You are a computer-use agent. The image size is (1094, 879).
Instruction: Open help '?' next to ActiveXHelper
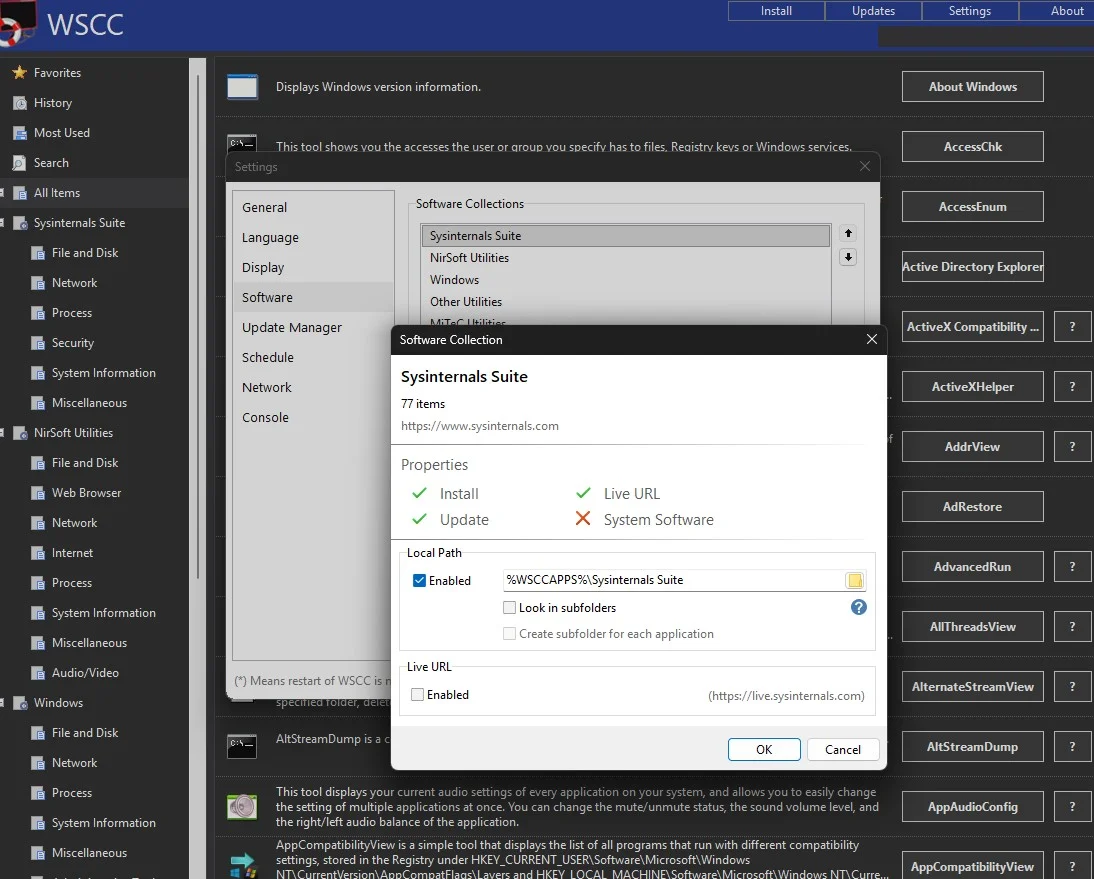1072,386
